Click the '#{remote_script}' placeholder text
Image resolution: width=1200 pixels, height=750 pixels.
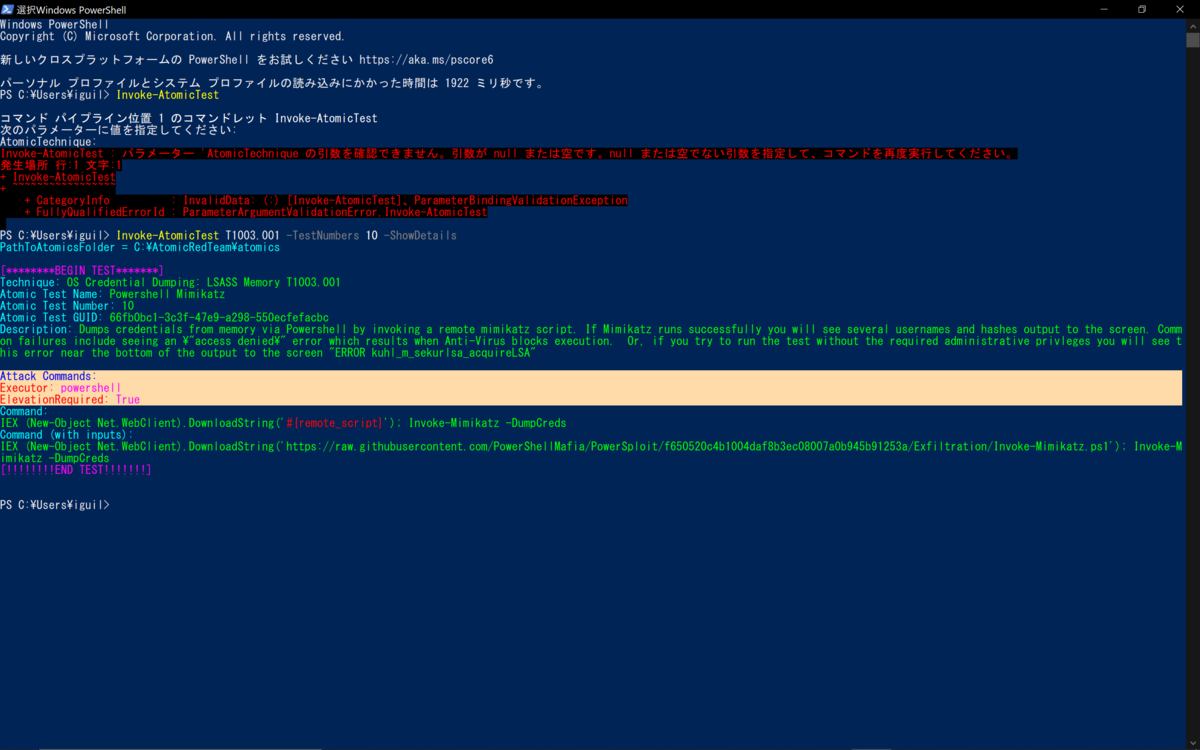coord(335,423)
